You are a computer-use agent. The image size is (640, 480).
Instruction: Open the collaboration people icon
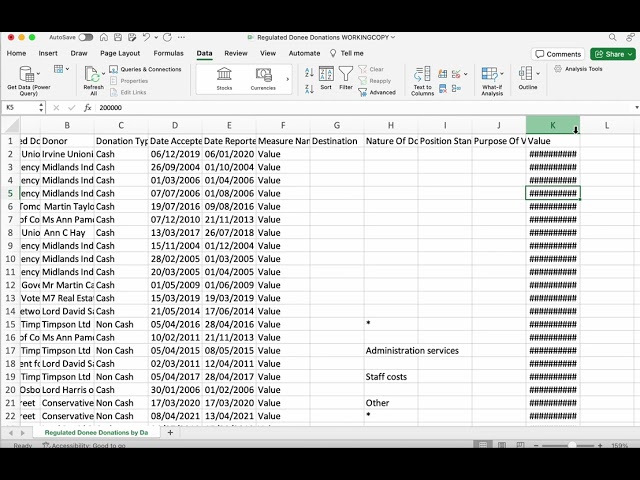631,37
